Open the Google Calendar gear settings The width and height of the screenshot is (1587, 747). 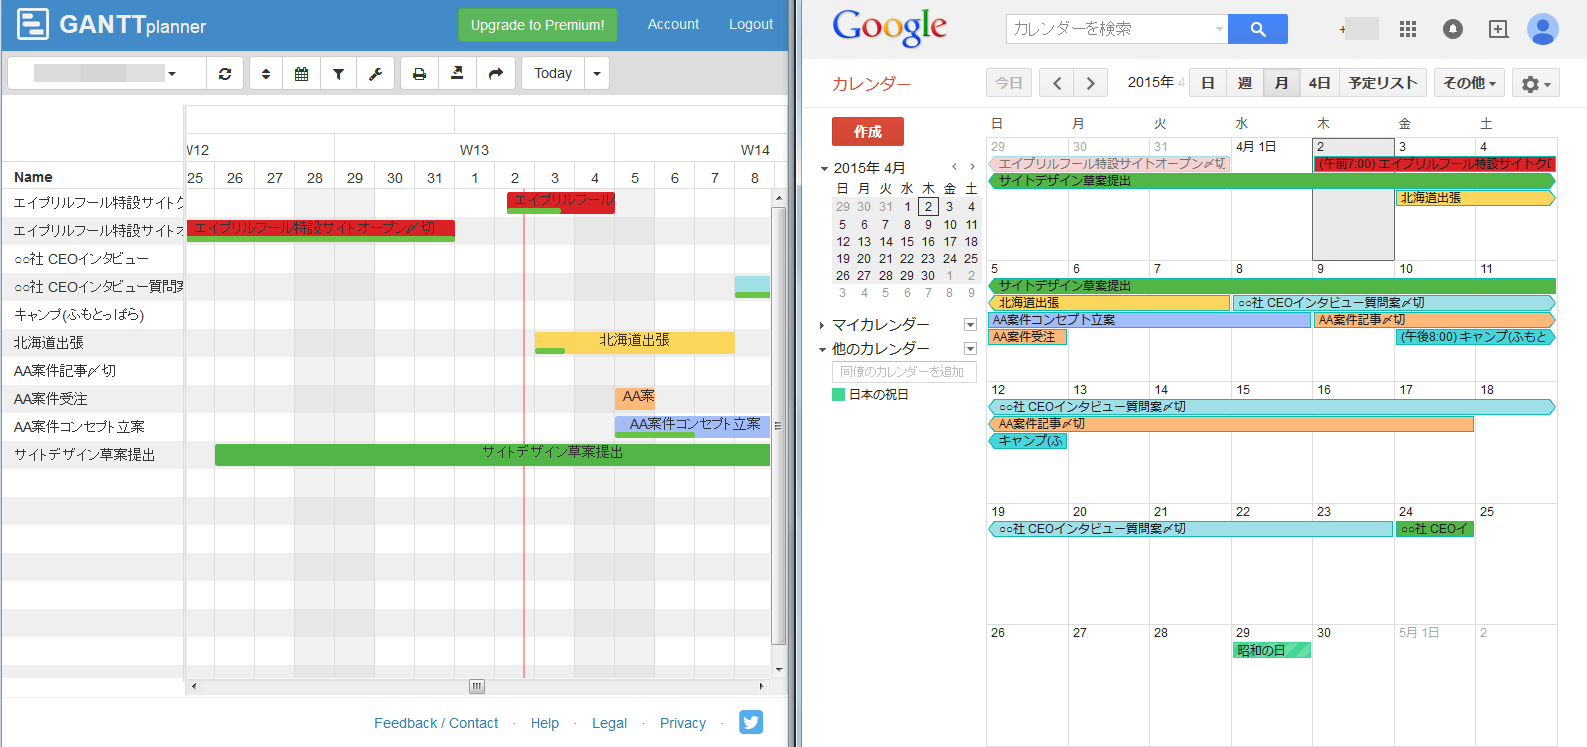1535,84
